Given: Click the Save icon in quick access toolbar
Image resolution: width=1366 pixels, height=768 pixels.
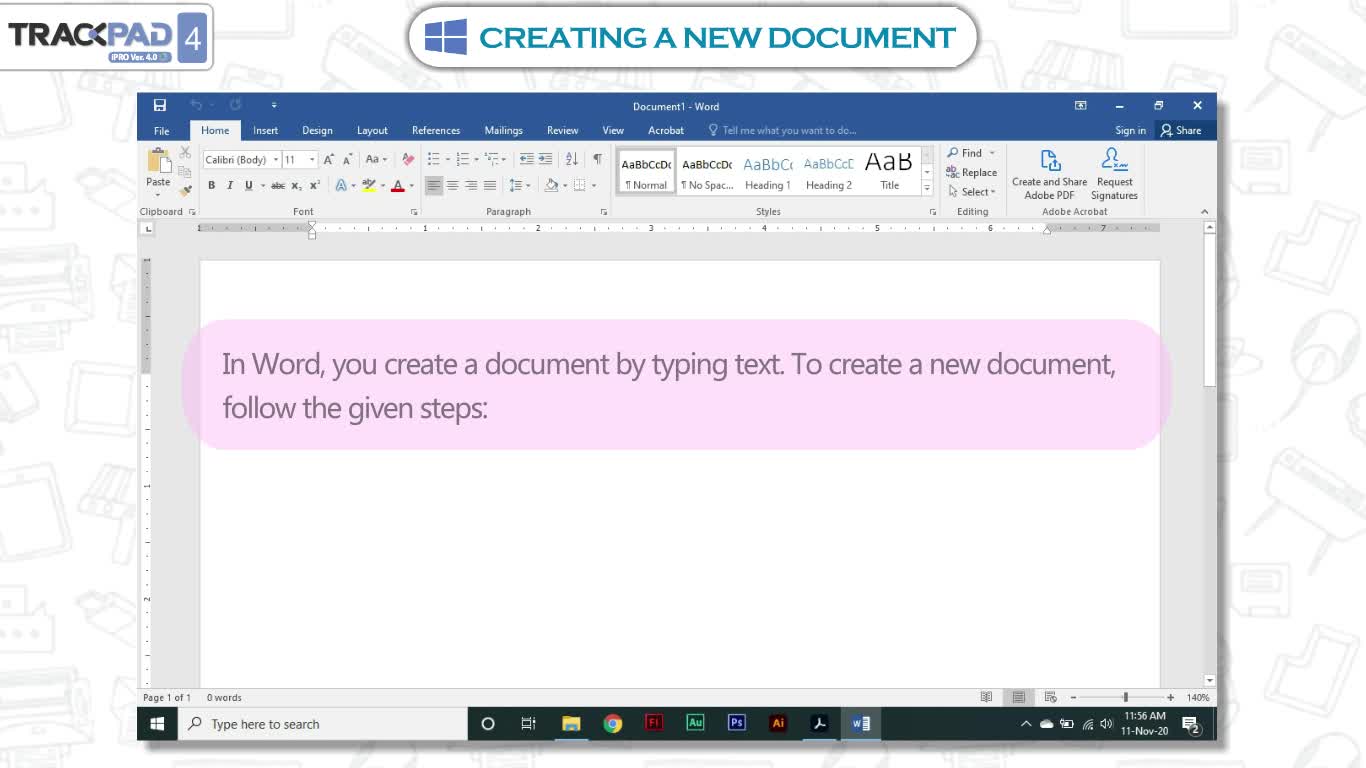Looking at the screenshot, I should coord(160,105).
